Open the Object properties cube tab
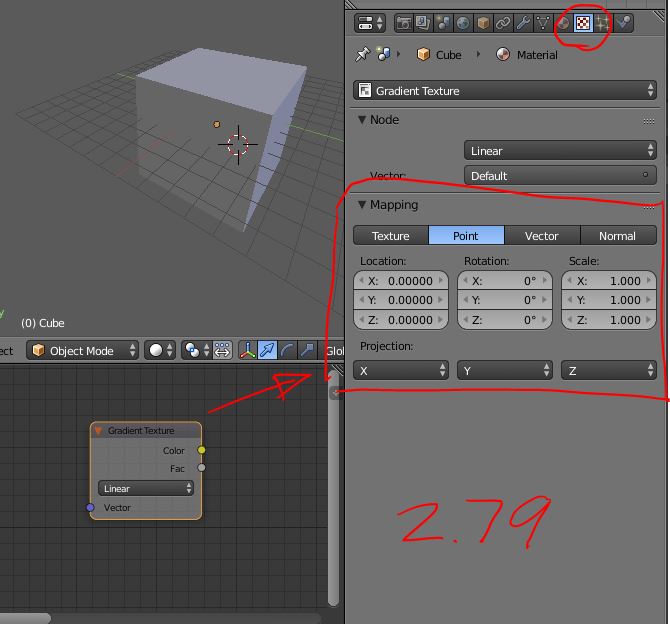This screenshot has height=624, width=670. pos(483,23)
